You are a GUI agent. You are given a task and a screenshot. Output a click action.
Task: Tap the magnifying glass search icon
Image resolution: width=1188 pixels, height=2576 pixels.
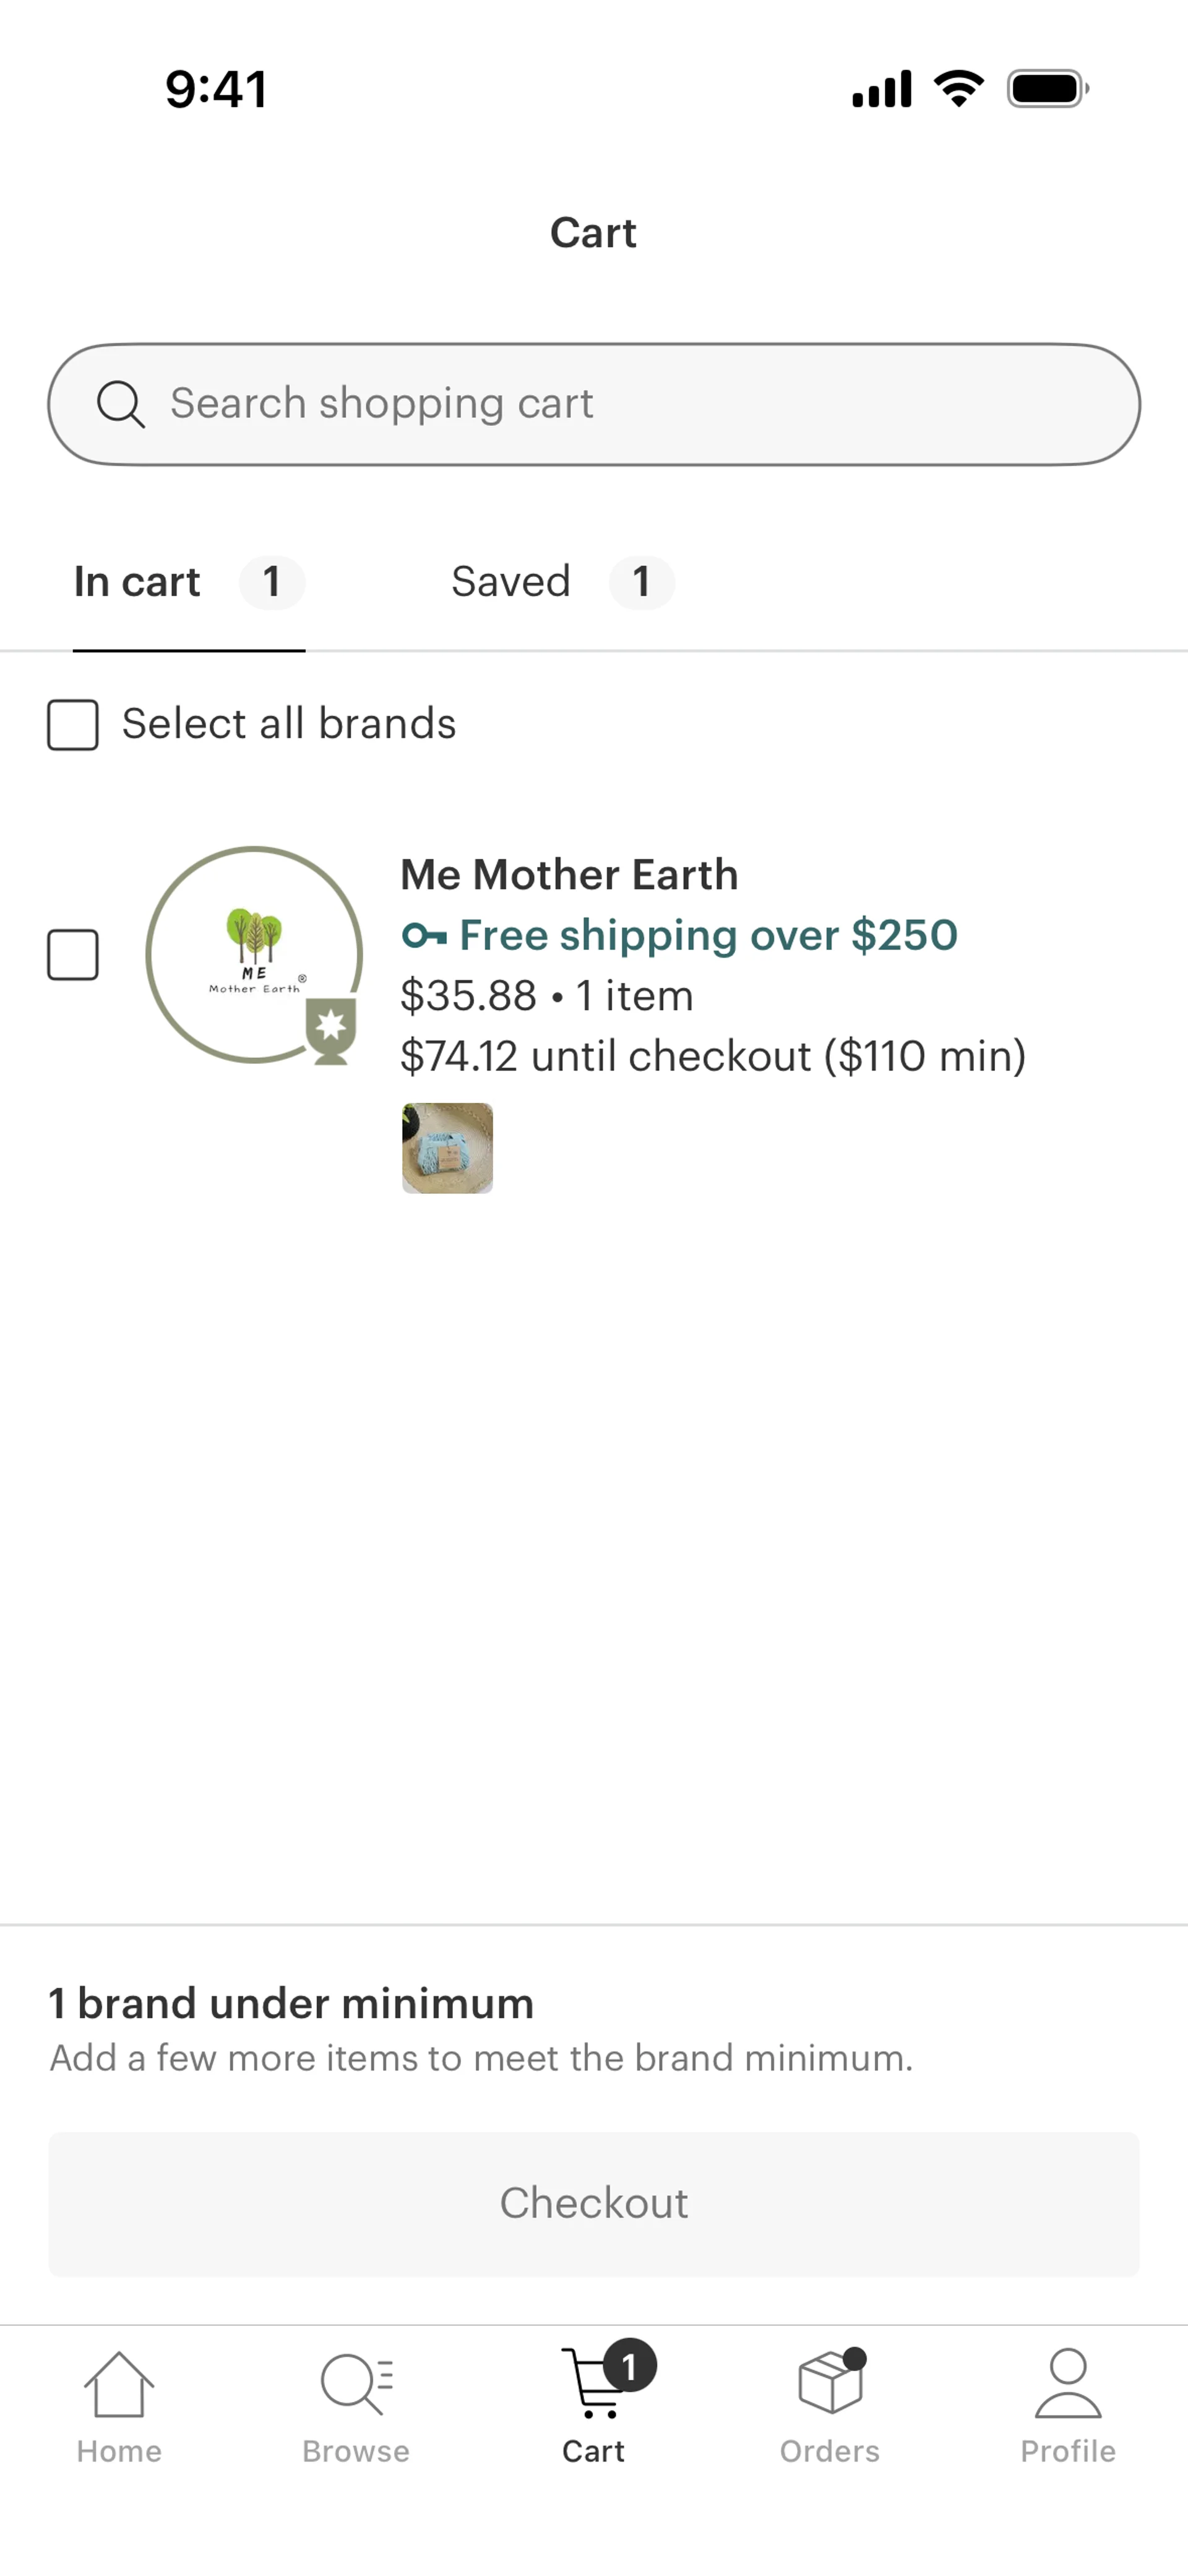click(120, 405)
